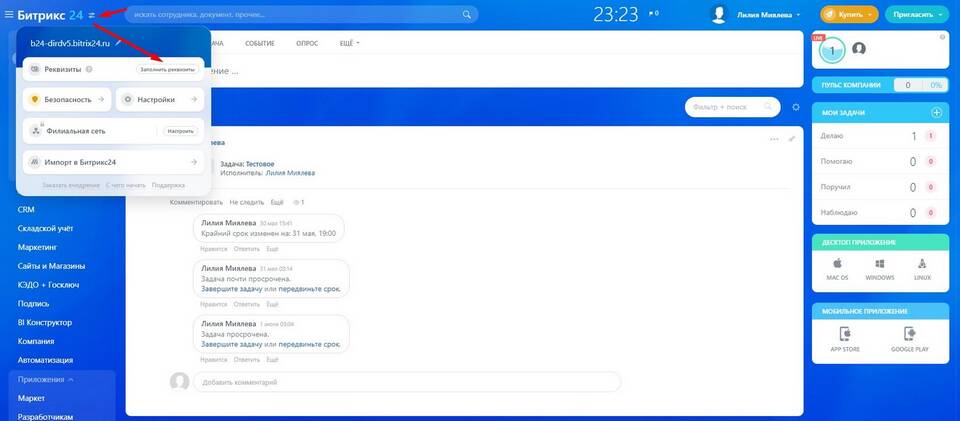960x421 pixels.
Task: Click the small settings icon in the live widget corner
Action: (942, 37)
